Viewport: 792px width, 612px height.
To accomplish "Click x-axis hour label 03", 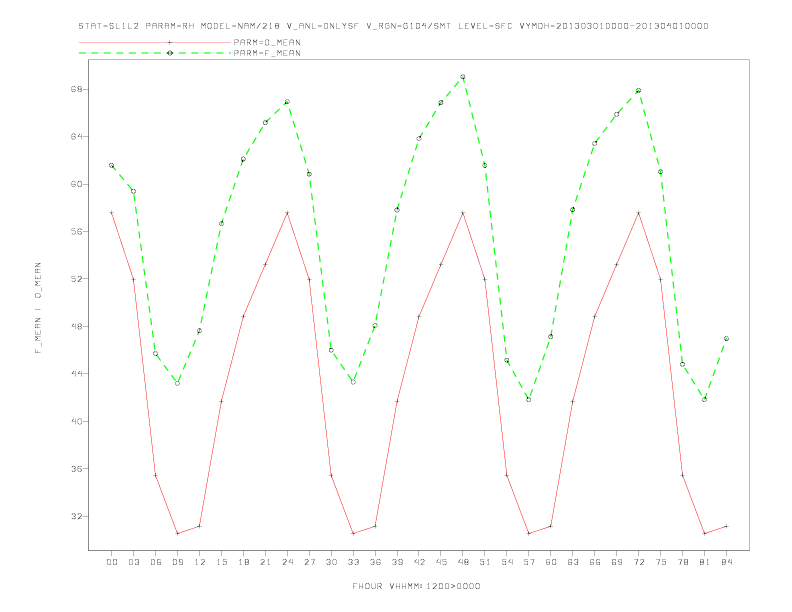I will click(x=134, y=562).
